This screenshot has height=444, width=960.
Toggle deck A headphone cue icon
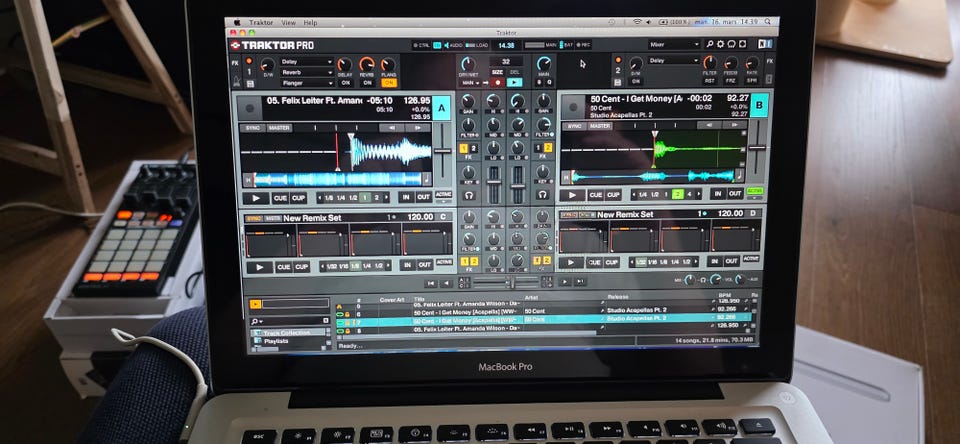(x=470, y=195)
